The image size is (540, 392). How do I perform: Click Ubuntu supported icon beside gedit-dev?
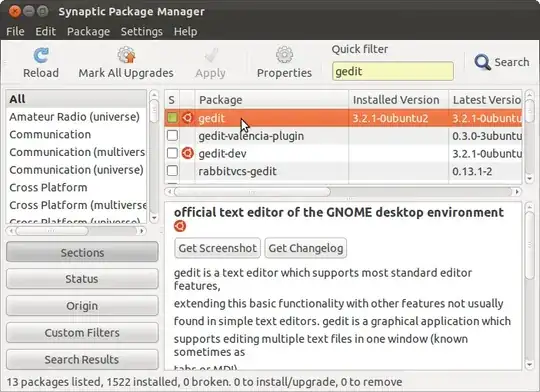click(x=187, y=153)
